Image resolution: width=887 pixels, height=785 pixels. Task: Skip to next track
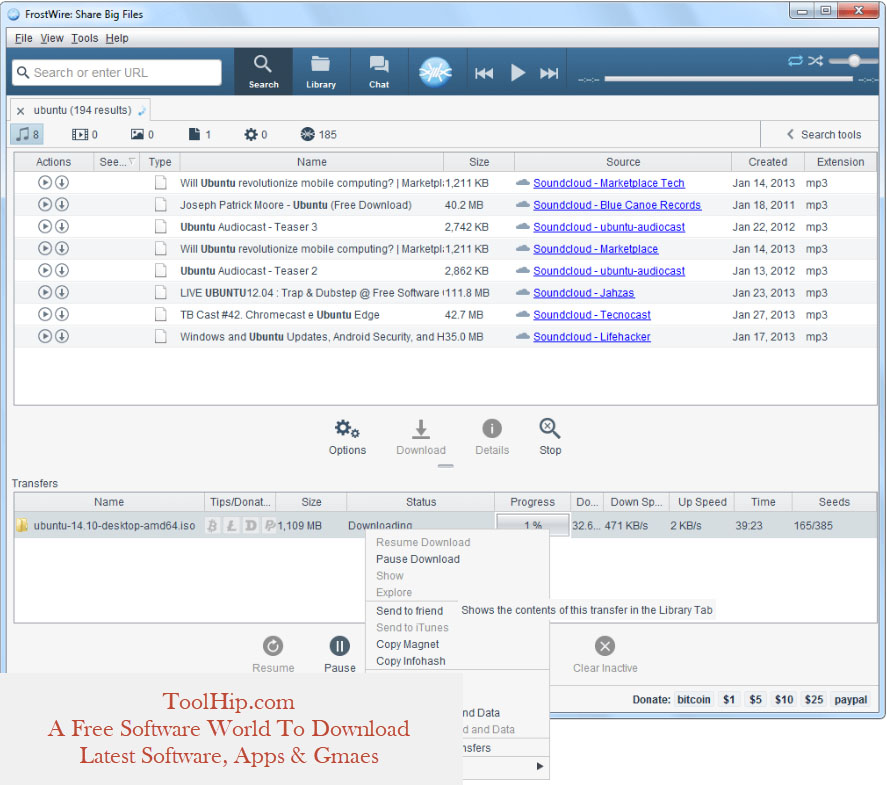[x=549, y=73]
